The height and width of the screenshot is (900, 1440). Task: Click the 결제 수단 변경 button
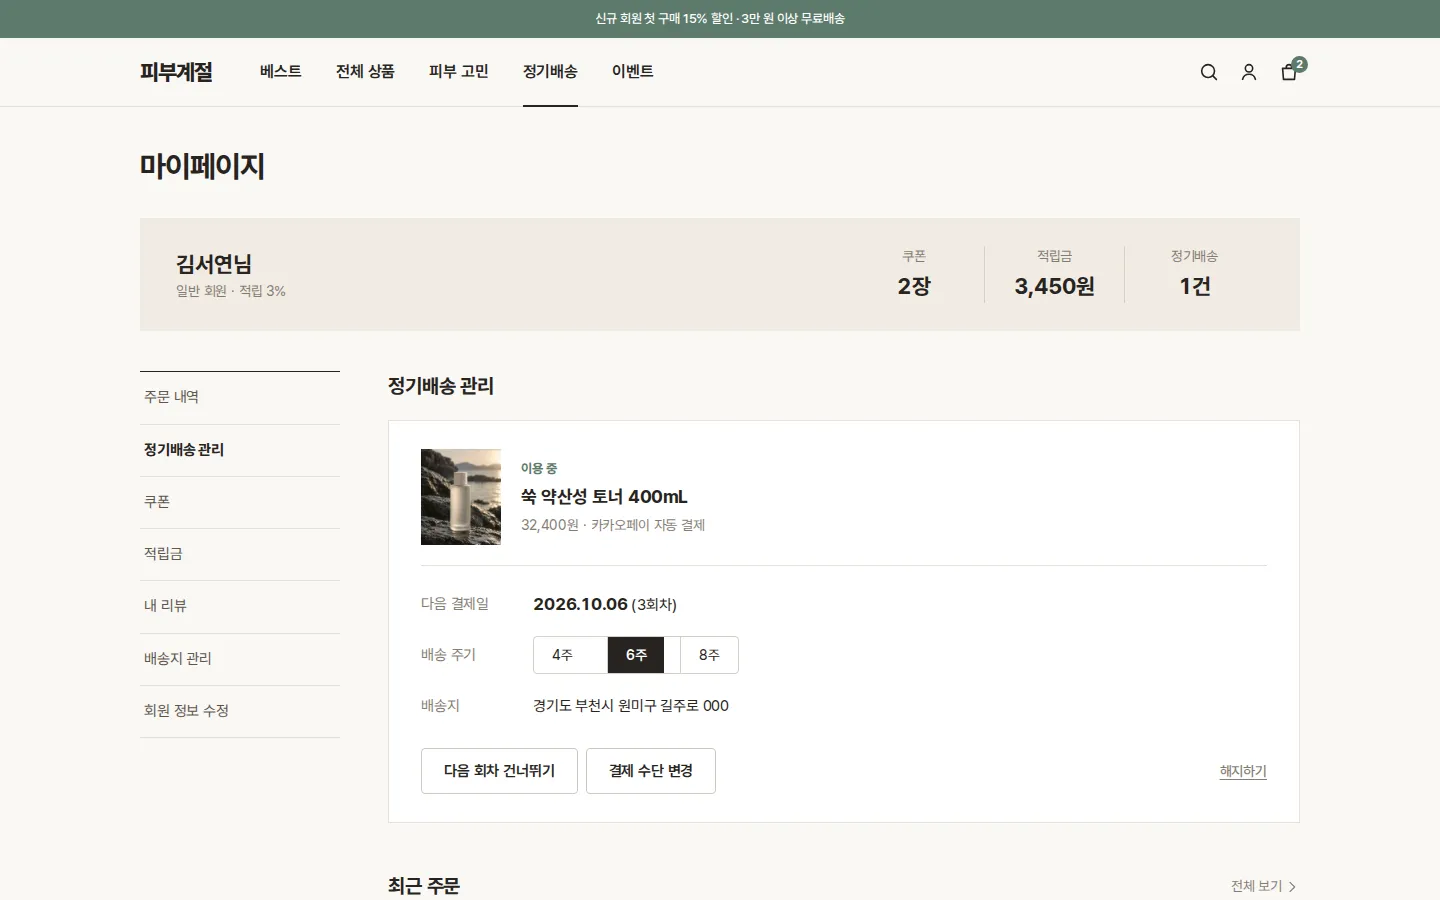point(651,771)
